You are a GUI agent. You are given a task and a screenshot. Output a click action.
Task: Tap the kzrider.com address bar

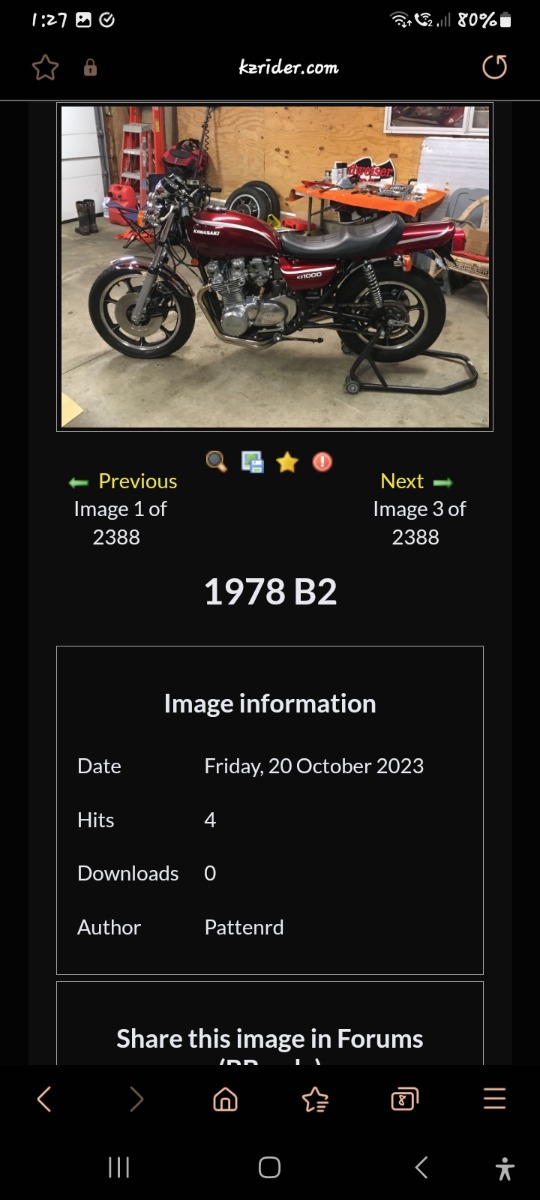289,67
